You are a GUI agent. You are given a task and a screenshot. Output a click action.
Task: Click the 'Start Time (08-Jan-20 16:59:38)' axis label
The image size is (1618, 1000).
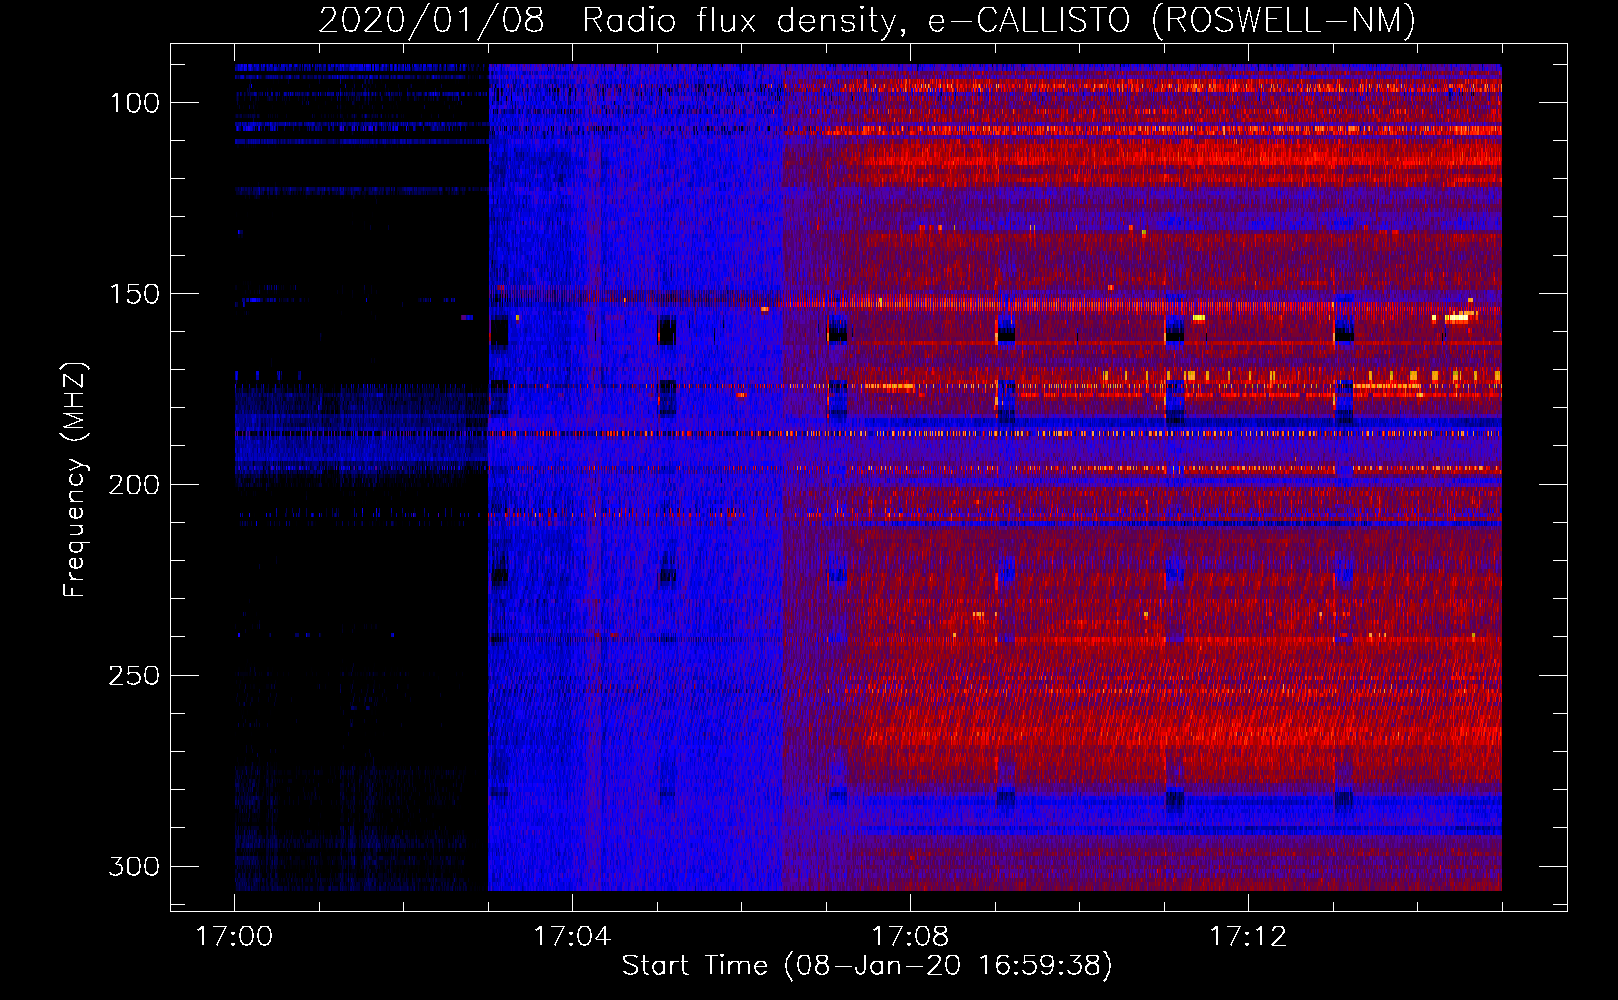tap(867, 966)
